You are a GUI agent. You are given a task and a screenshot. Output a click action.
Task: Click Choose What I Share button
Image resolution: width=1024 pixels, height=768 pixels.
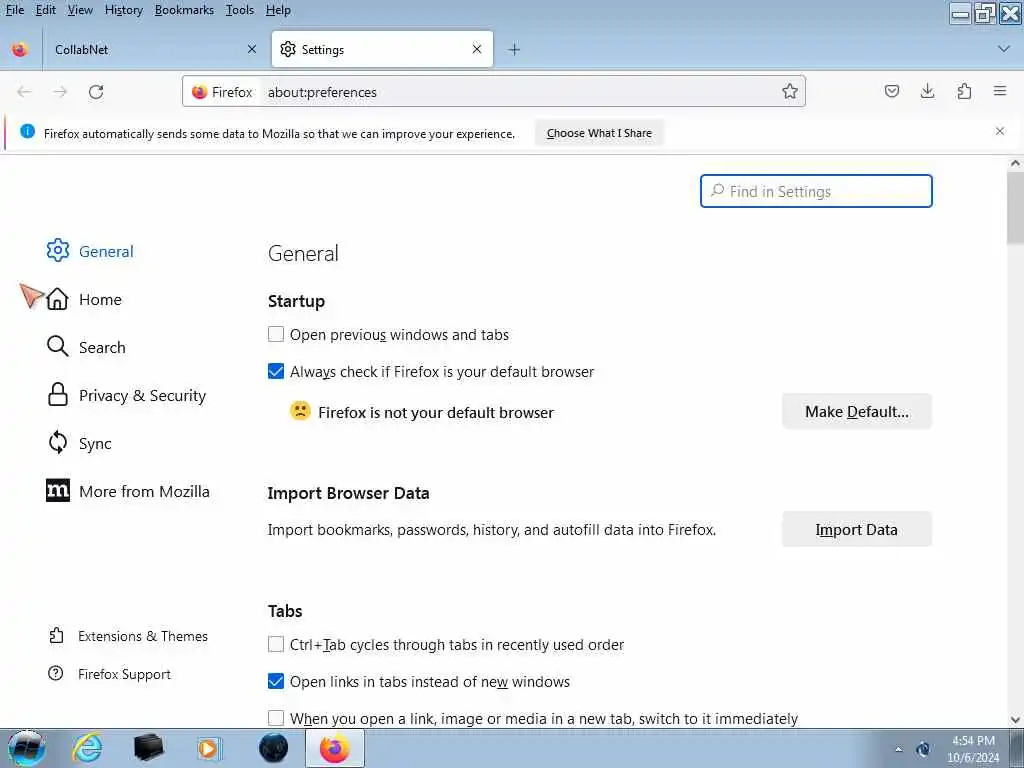[599, 133]
